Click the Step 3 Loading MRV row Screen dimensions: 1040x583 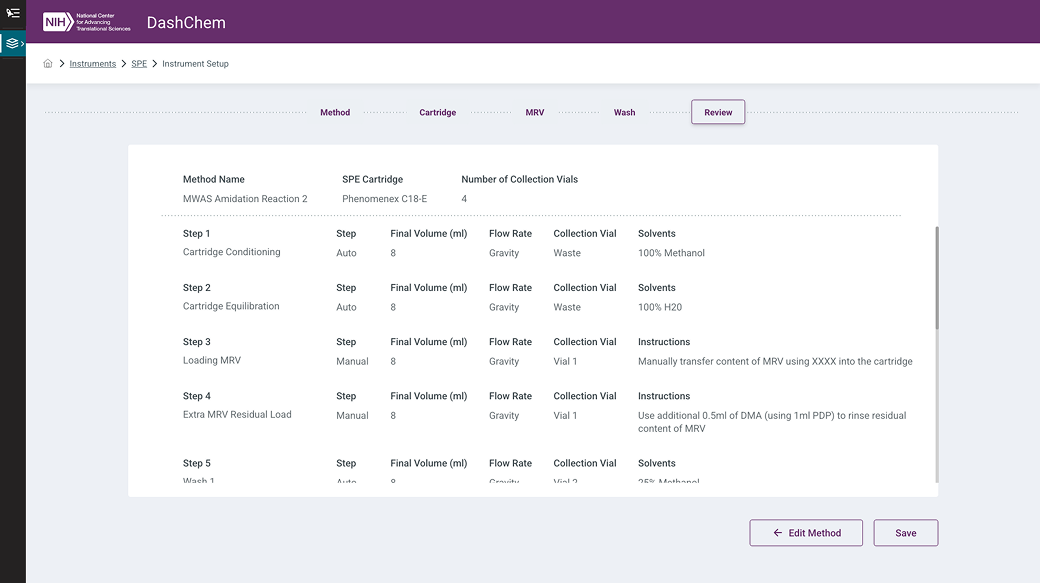(212, 360)
